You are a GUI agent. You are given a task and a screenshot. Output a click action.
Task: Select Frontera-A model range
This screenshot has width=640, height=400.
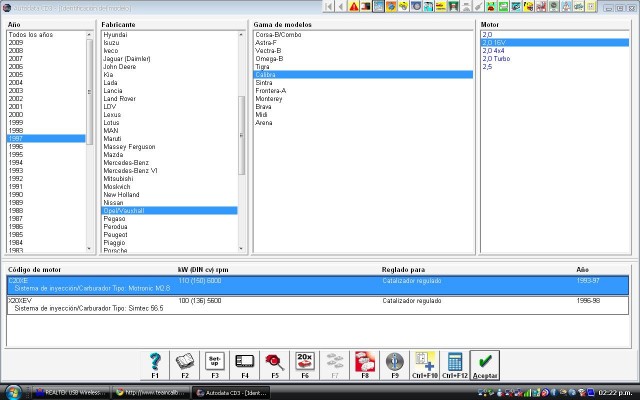363,91
